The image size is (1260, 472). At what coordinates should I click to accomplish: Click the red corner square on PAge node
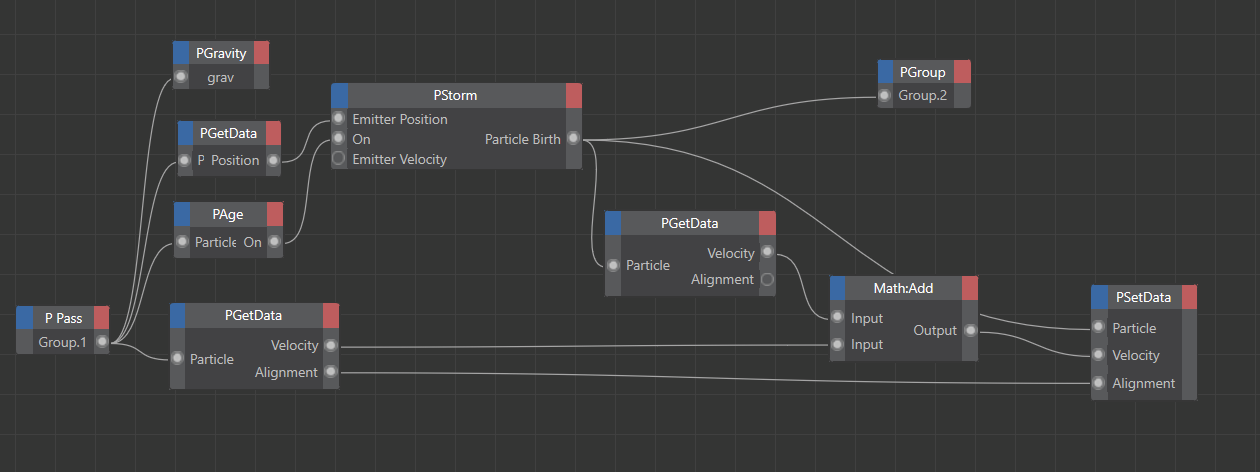[275, 214]
